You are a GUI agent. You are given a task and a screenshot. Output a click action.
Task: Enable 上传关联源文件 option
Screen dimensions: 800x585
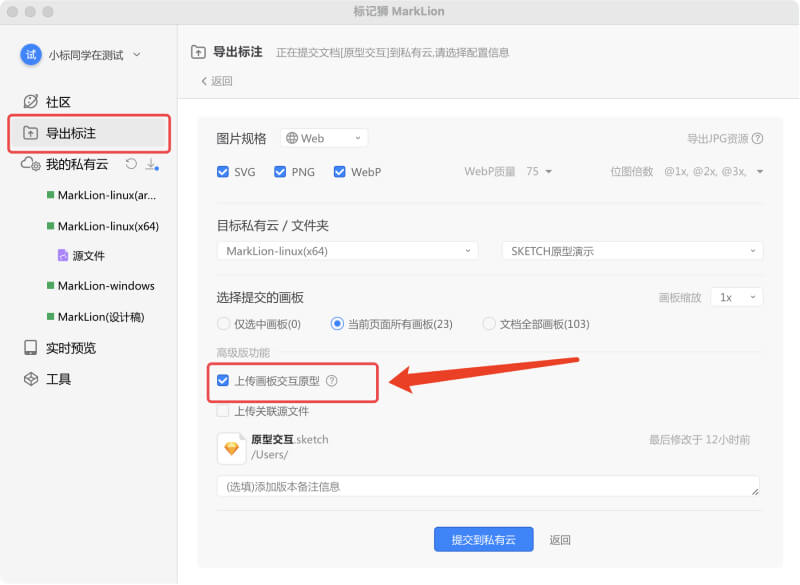[x=223, y=409]
